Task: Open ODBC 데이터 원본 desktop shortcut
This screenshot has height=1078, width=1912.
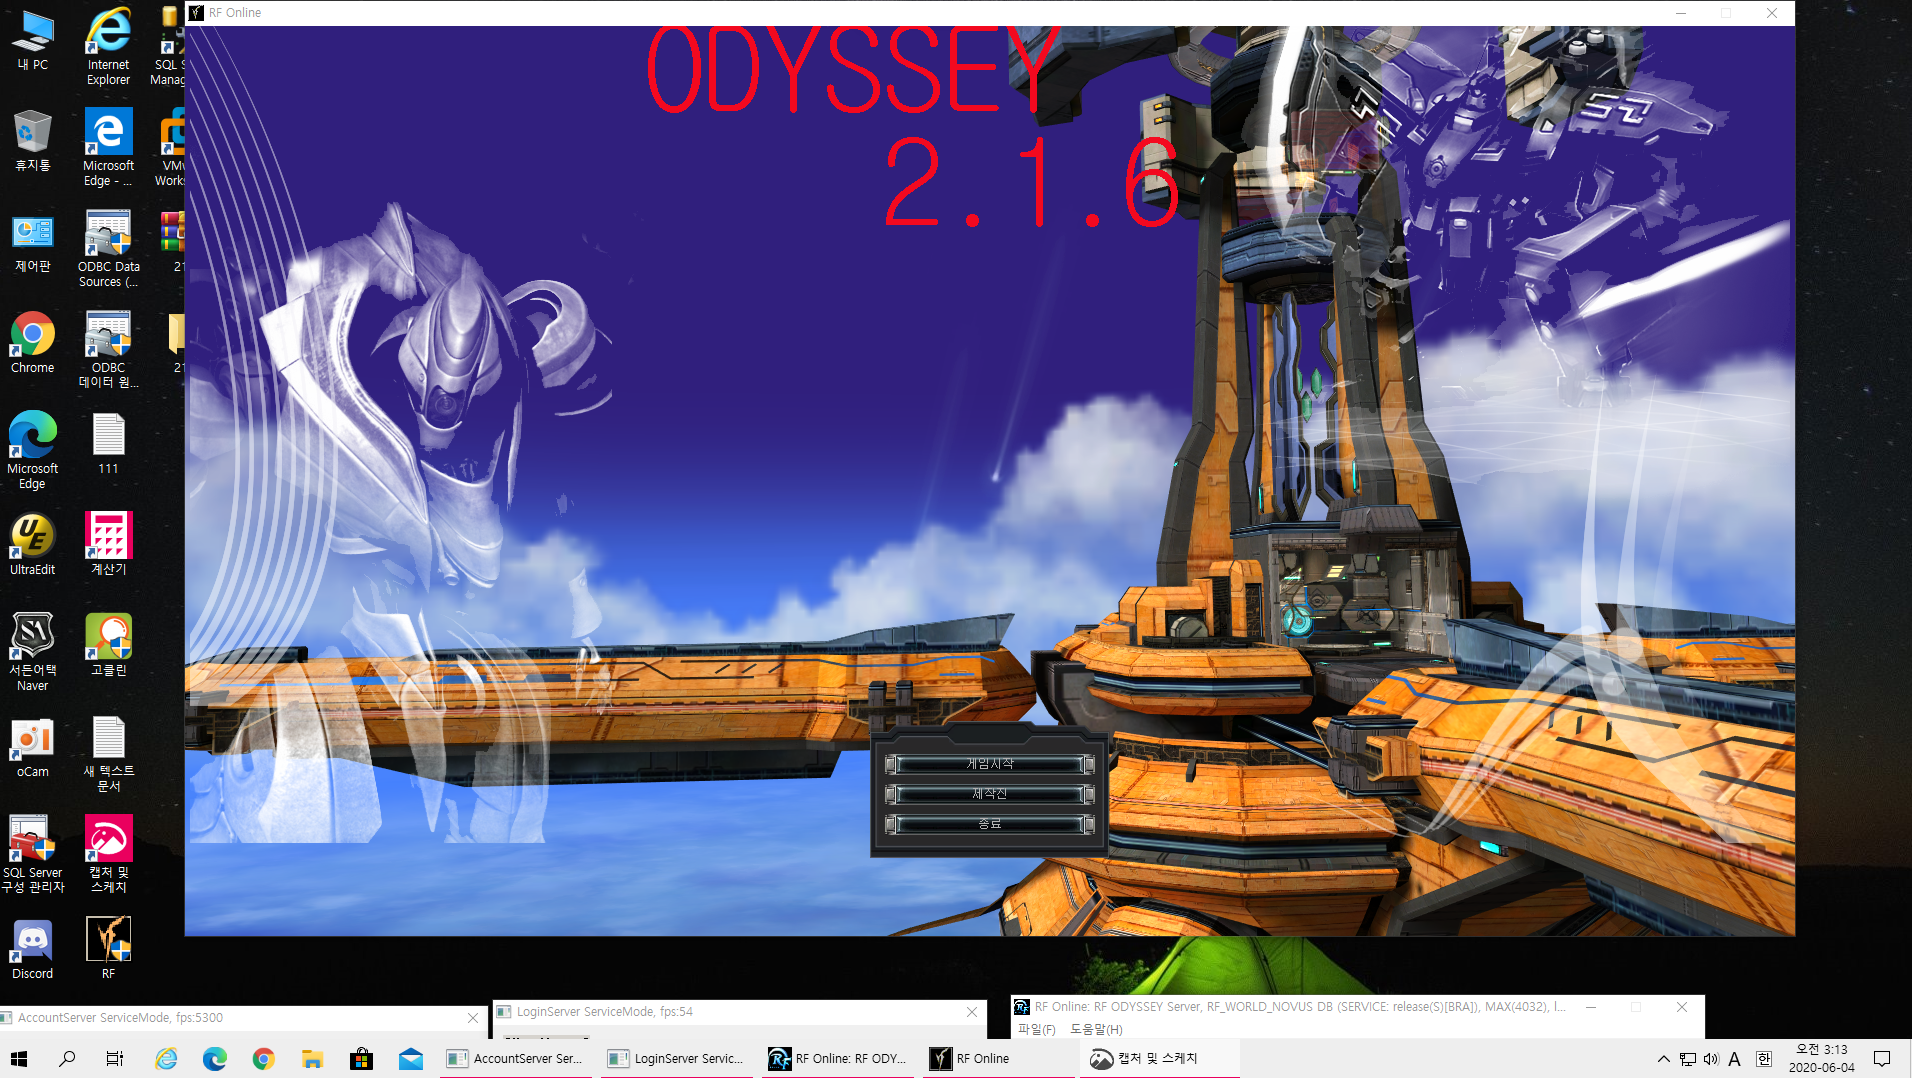Action: point(108,349)
